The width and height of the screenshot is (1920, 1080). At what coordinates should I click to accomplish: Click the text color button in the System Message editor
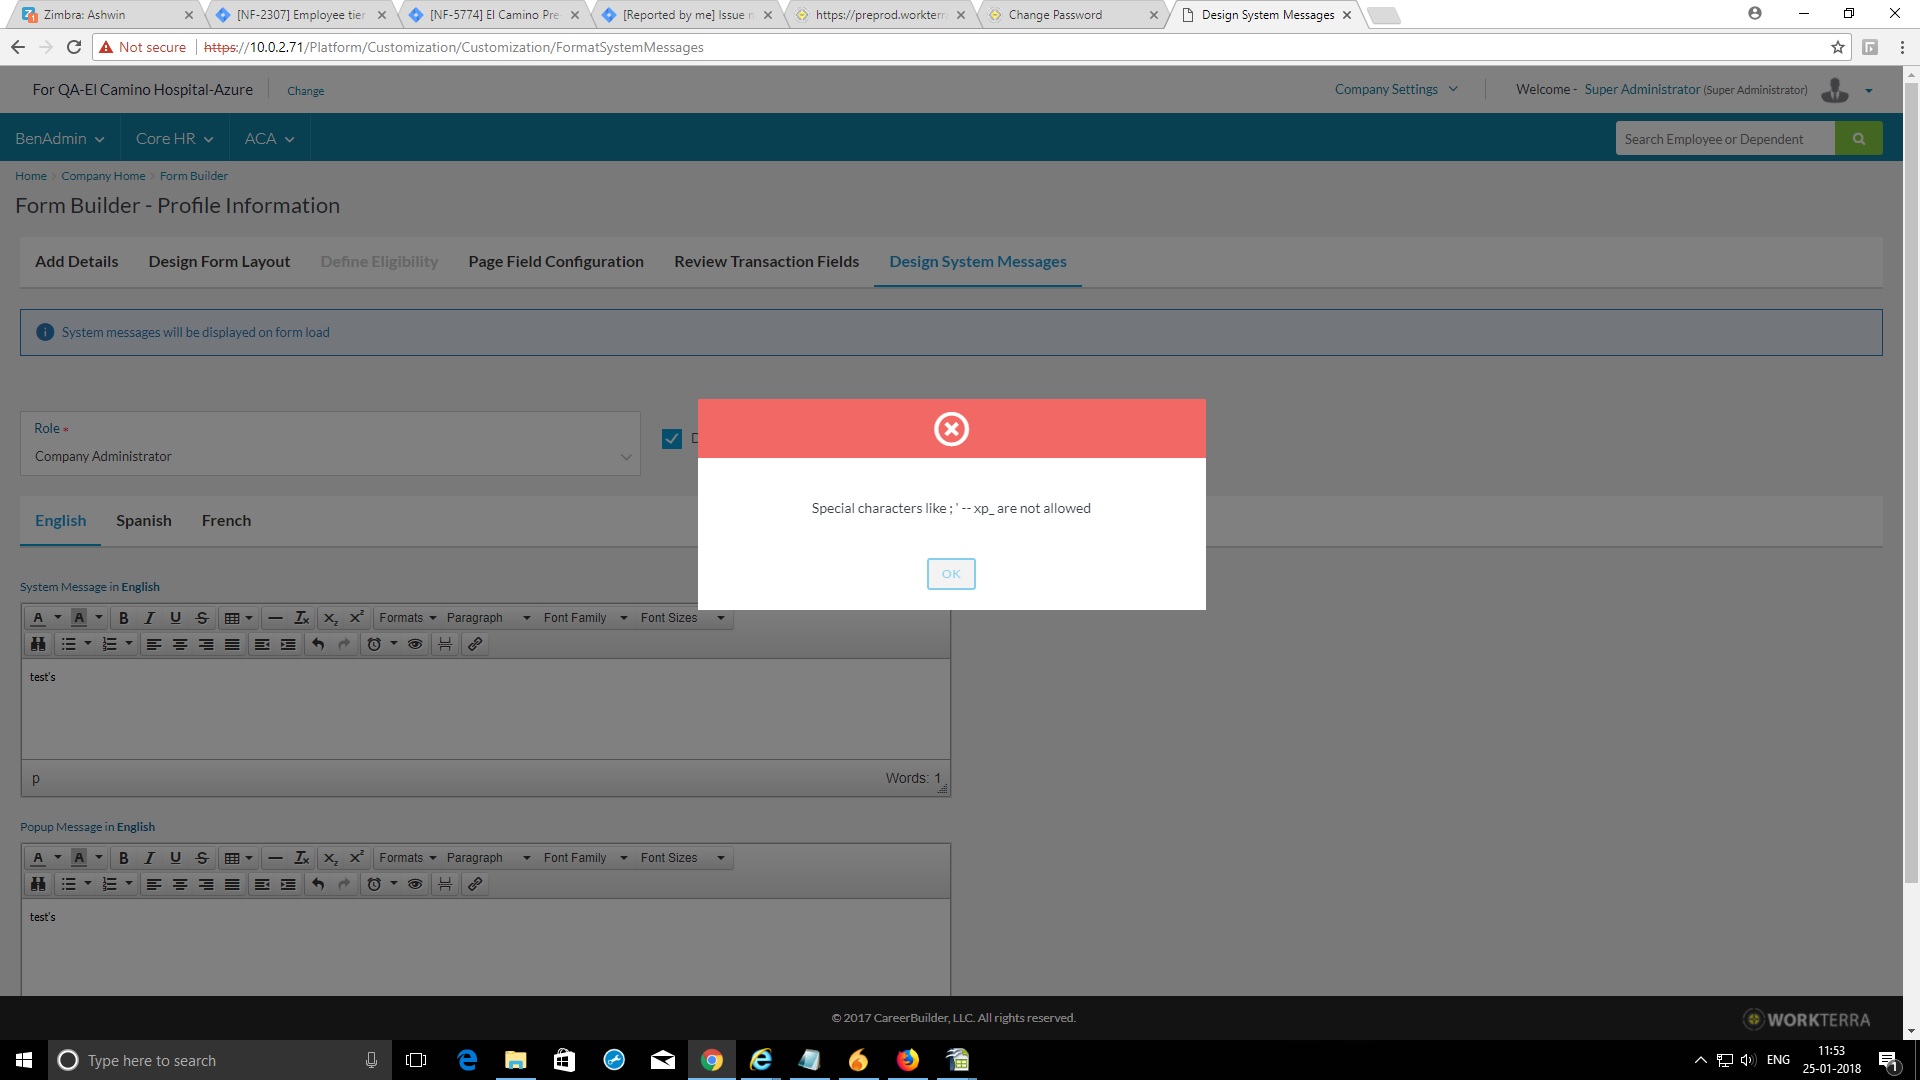[x=38, y=618]
